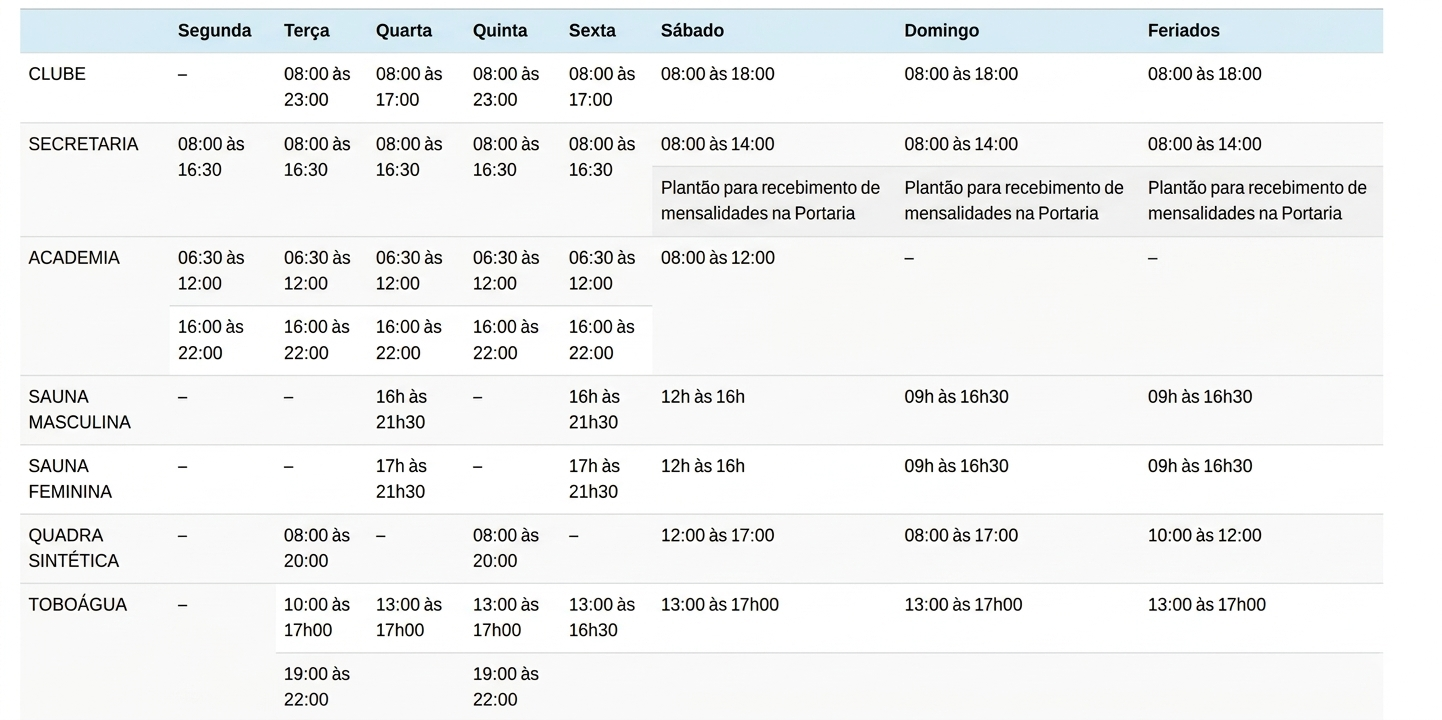This screenshot has height=720, width=1442.
Task: Select TOBOÁGUA Terça 19:00 às 22:00 cell
Action: 317,687
